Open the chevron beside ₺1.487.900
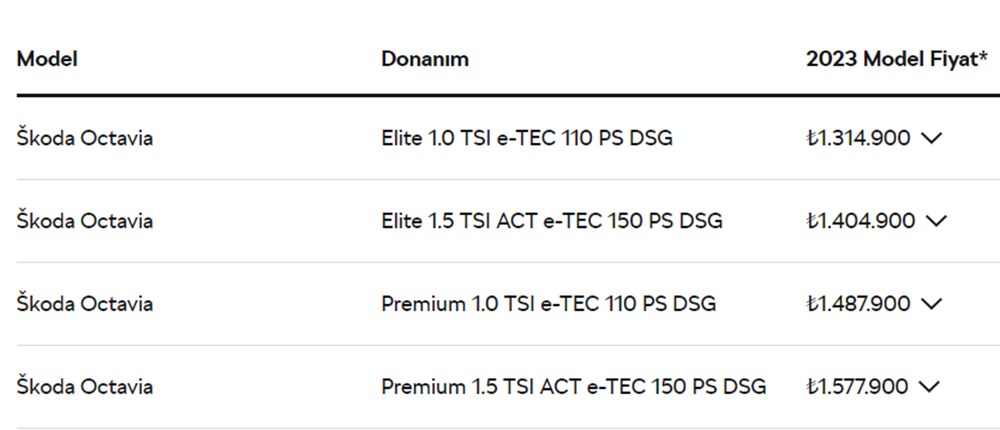The height and width of the screenshot is (430, 1000). coord(931,304)
